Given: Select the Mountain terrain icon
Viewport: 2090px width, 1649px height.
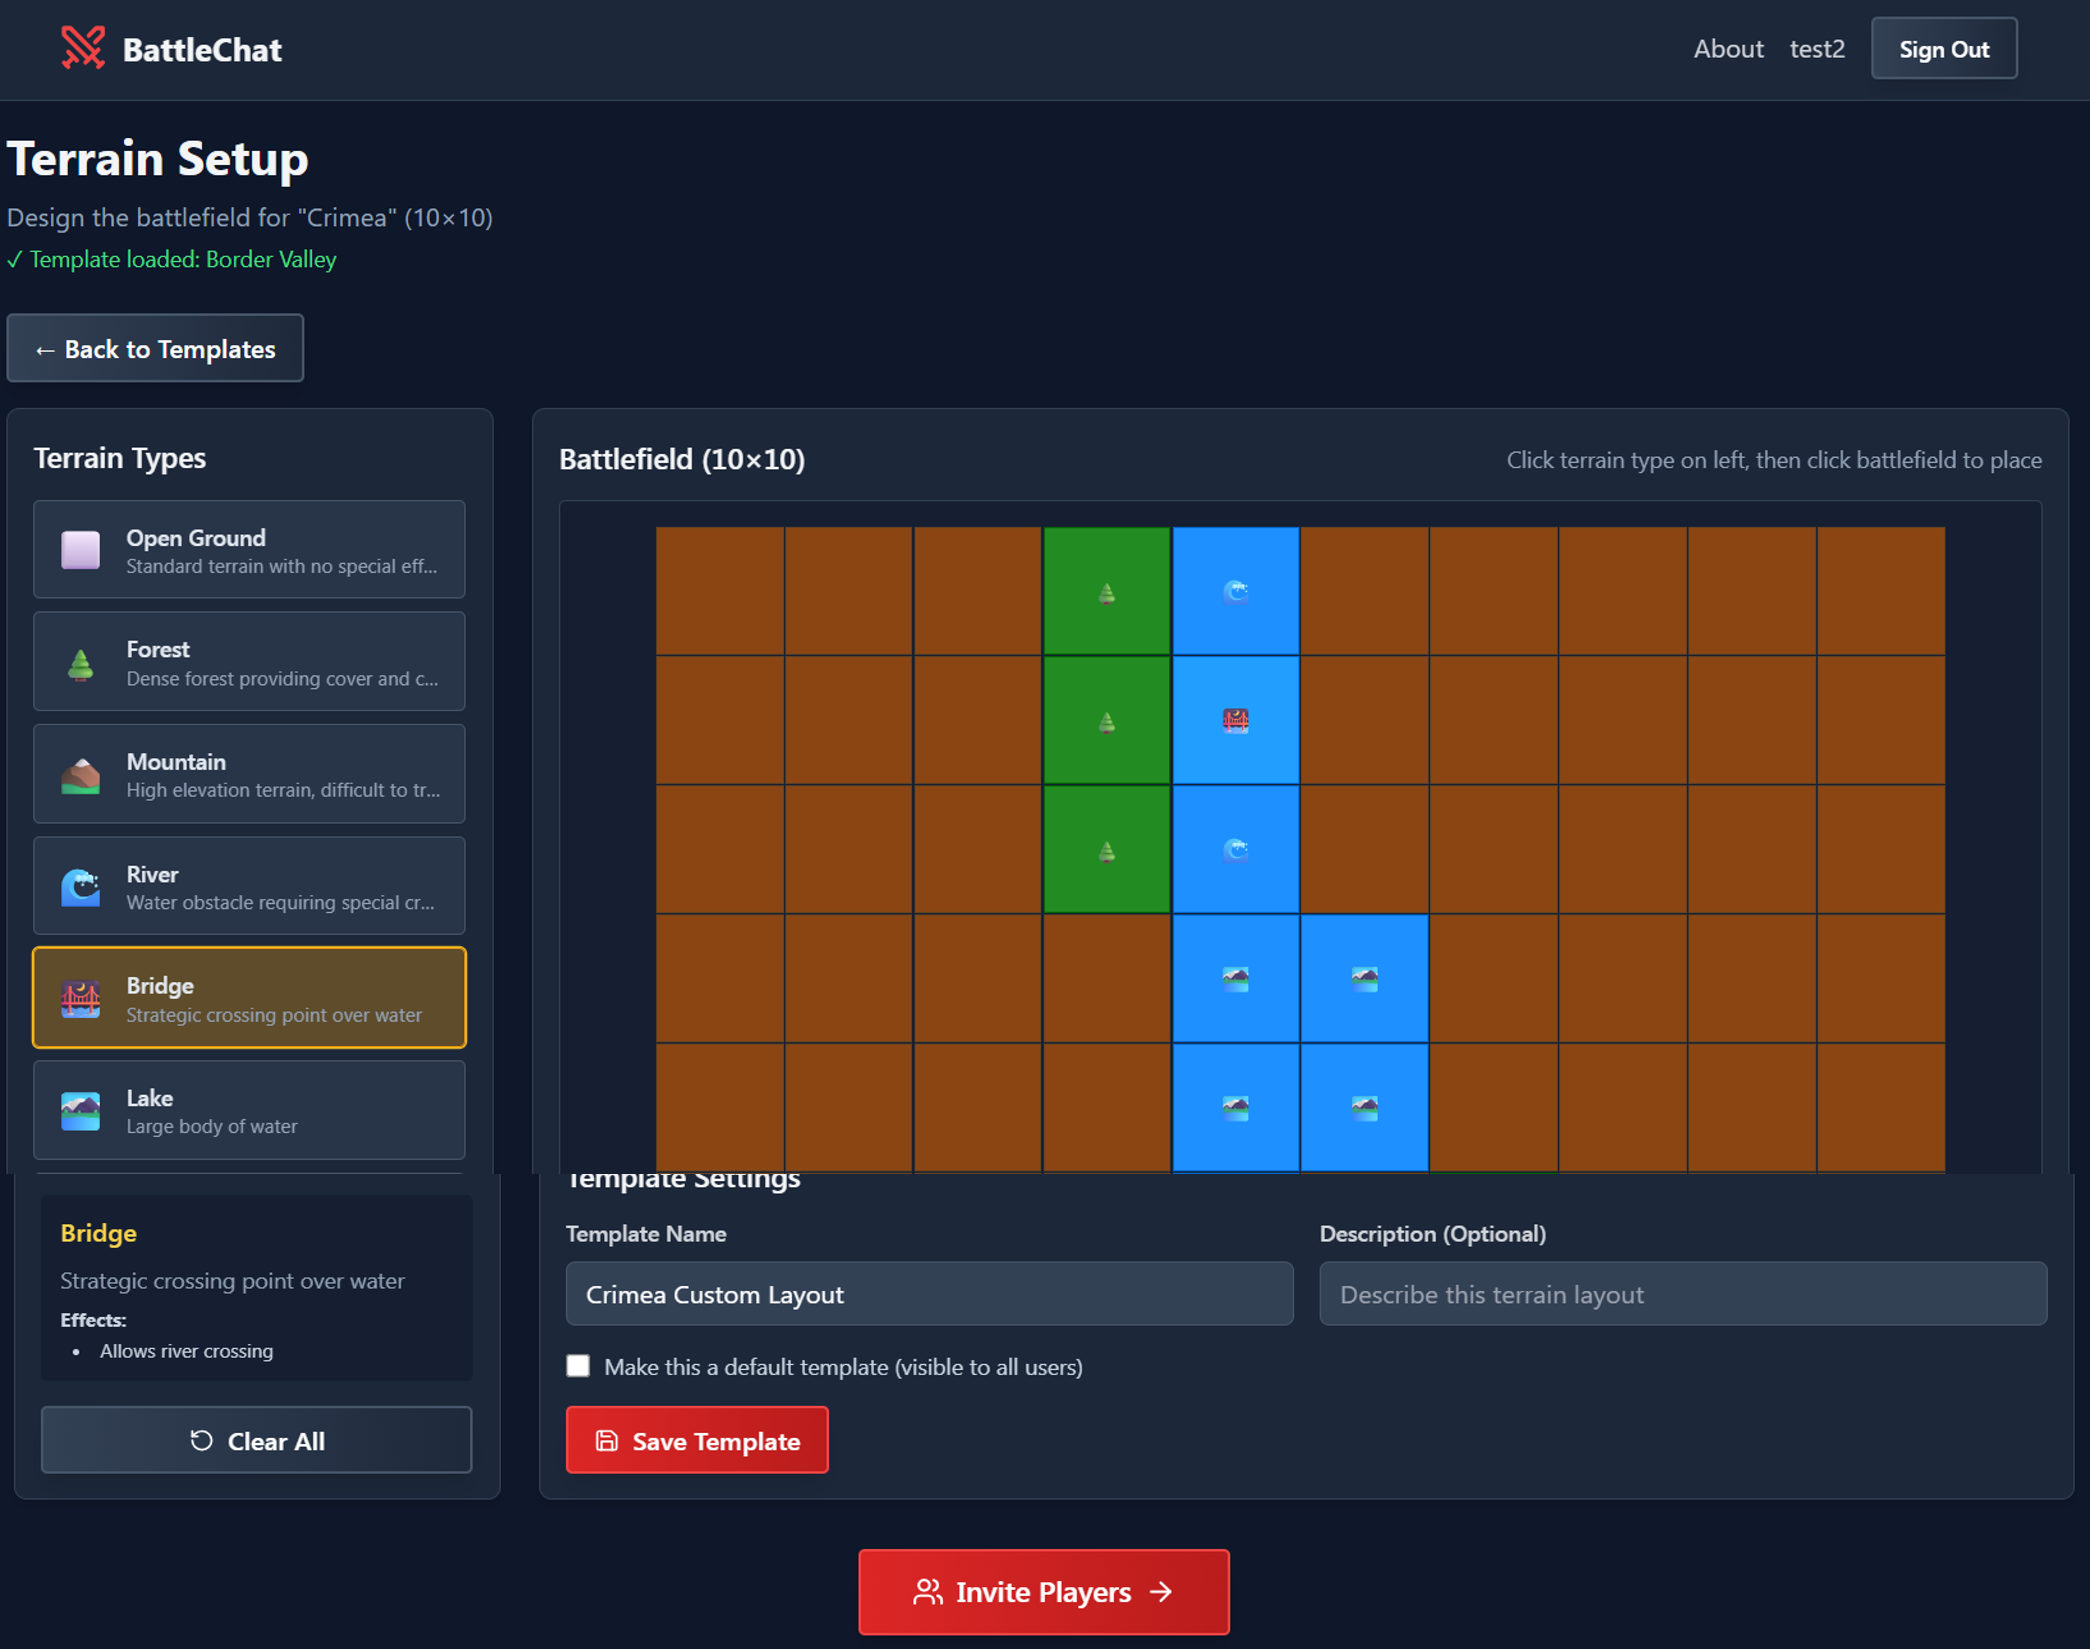Looking at the screenshot, I should [x=81, y=775].
